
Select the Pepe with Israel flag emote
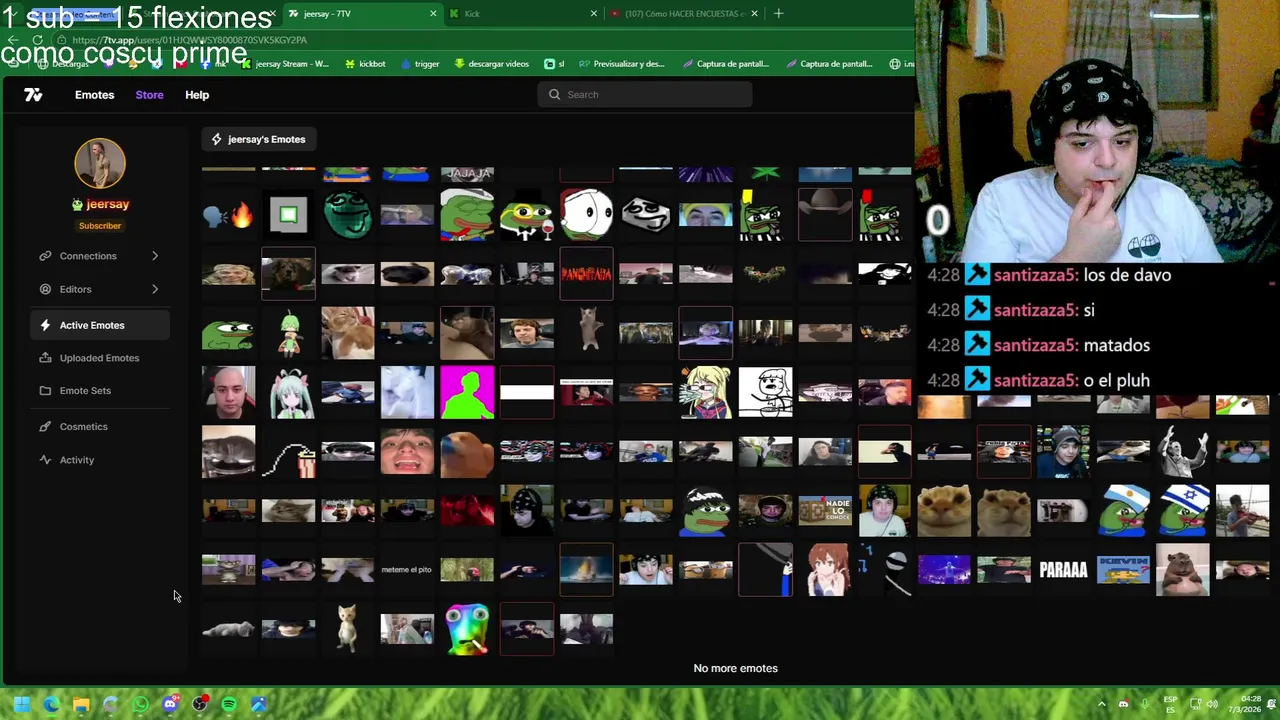tap(1183, 511)
